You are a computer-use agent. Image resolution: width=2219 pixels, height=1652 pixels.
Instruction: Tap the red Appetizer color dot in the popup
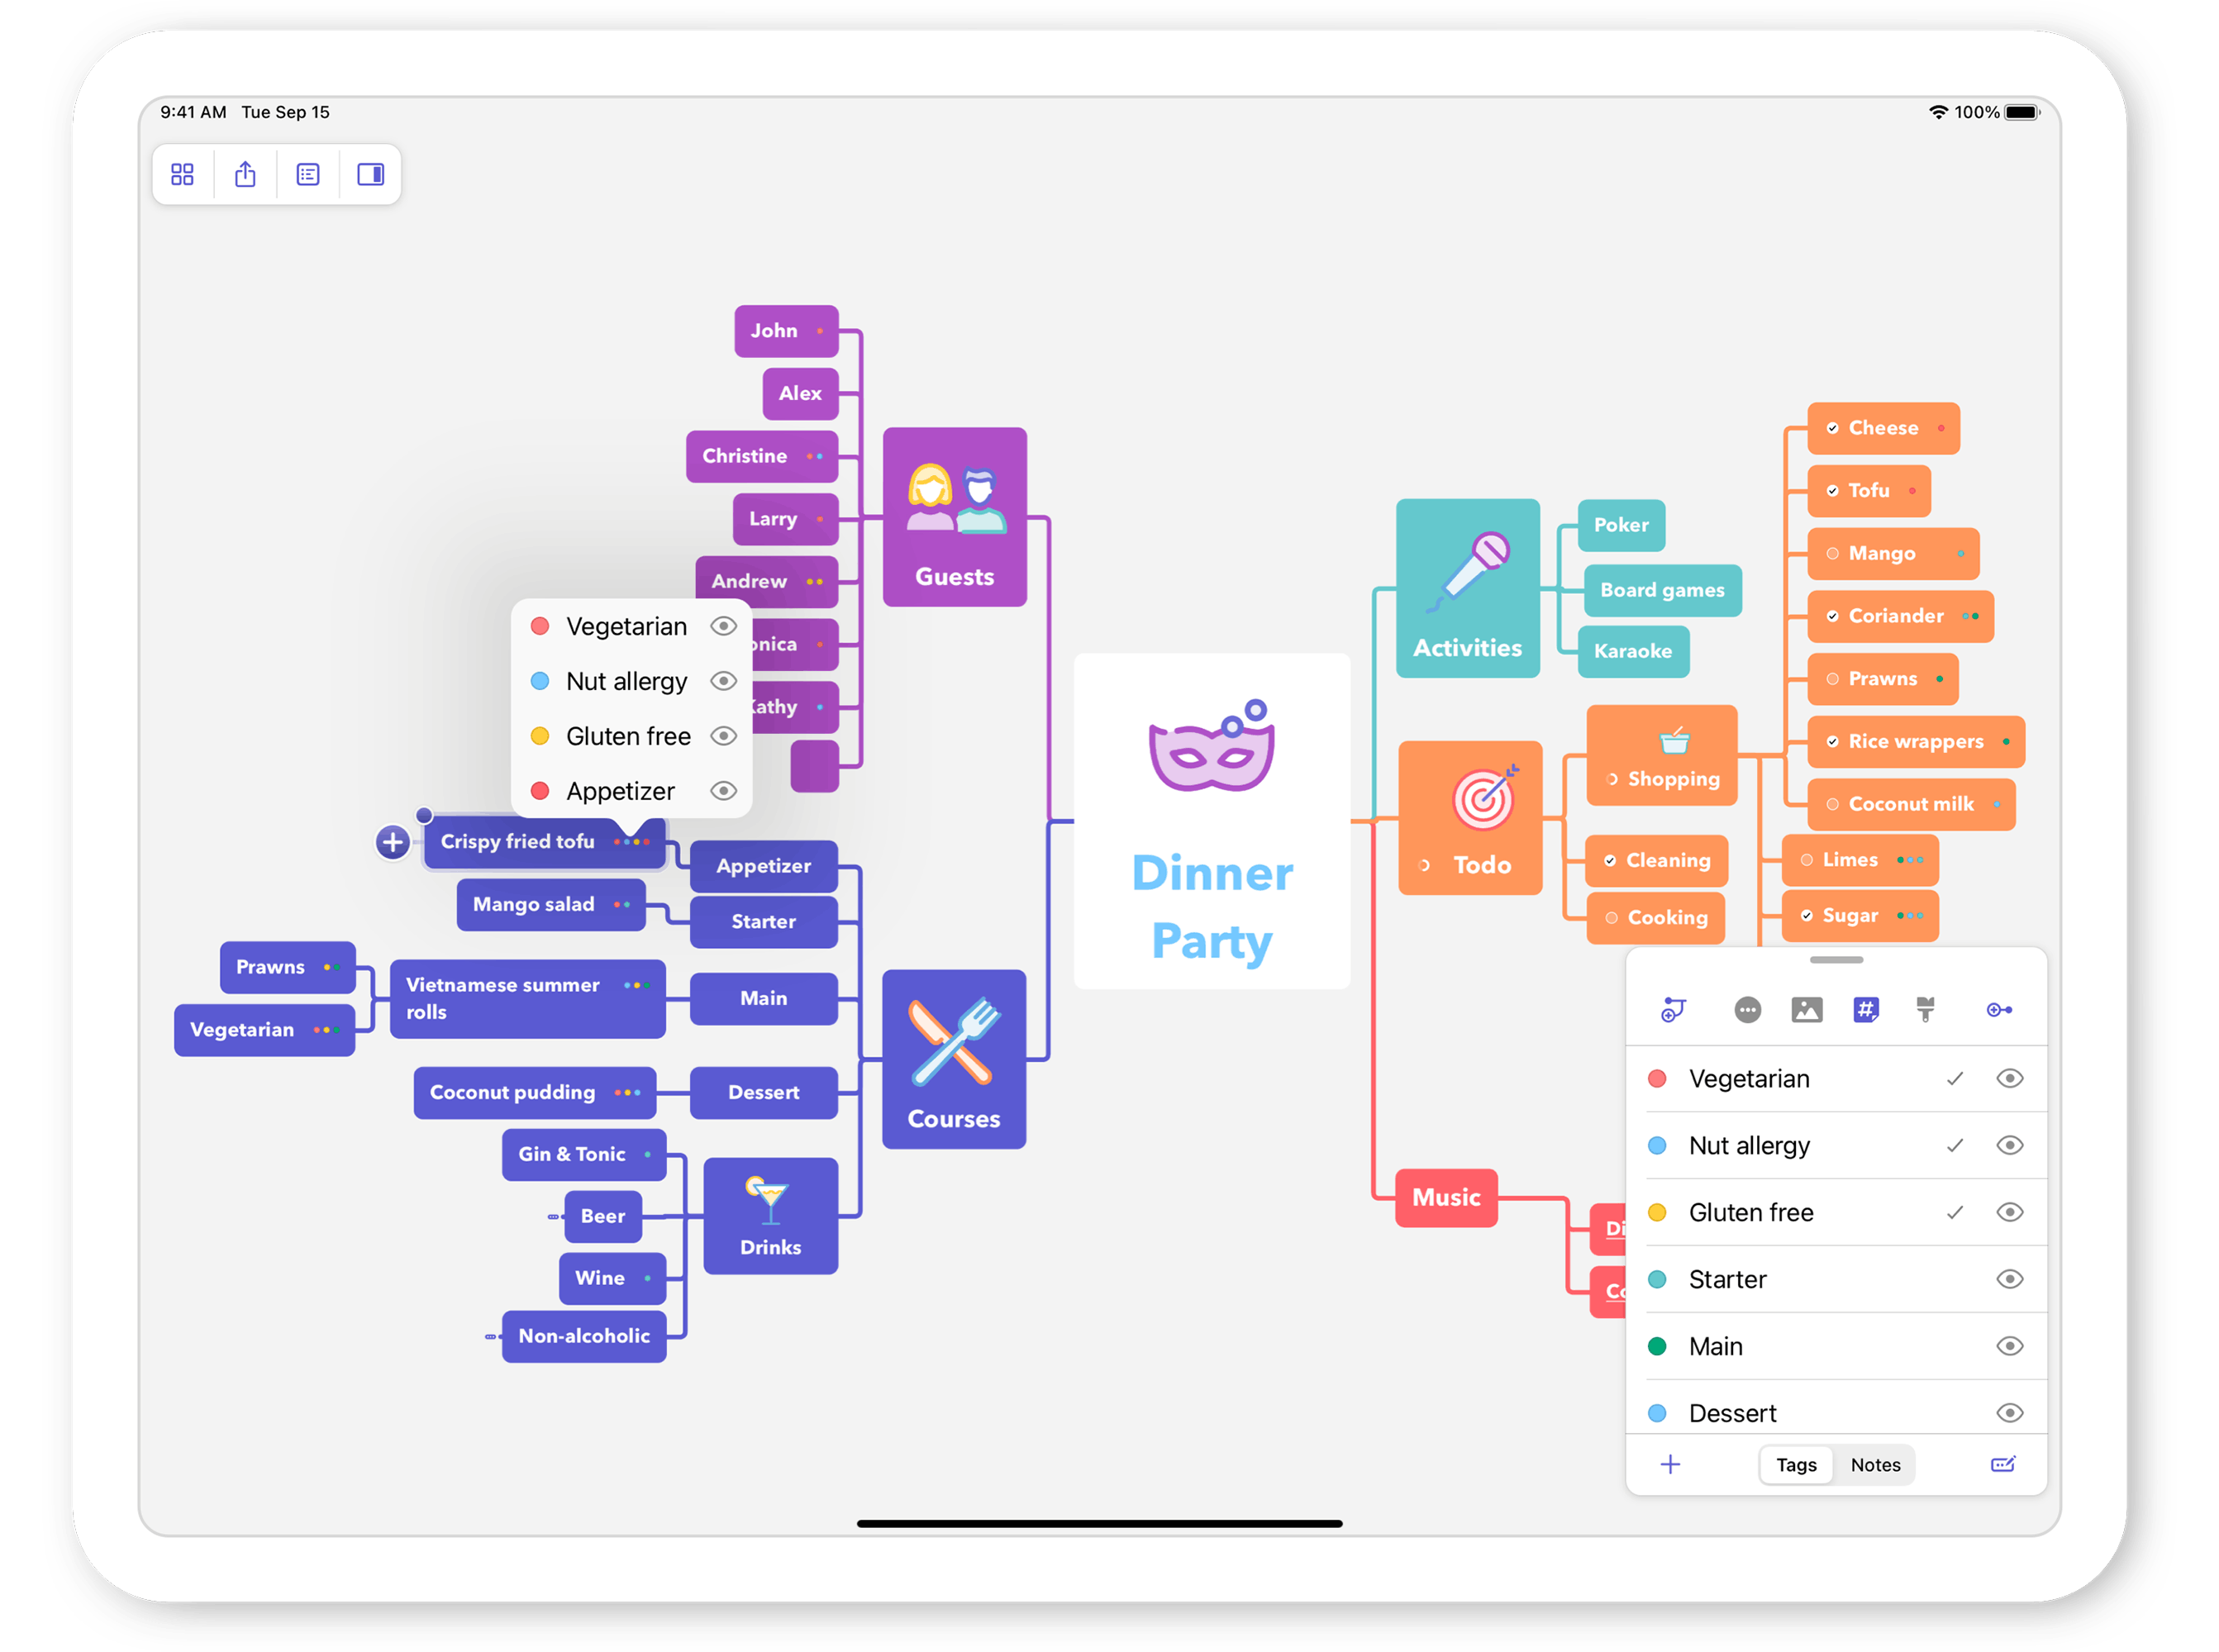click(541, 790)
